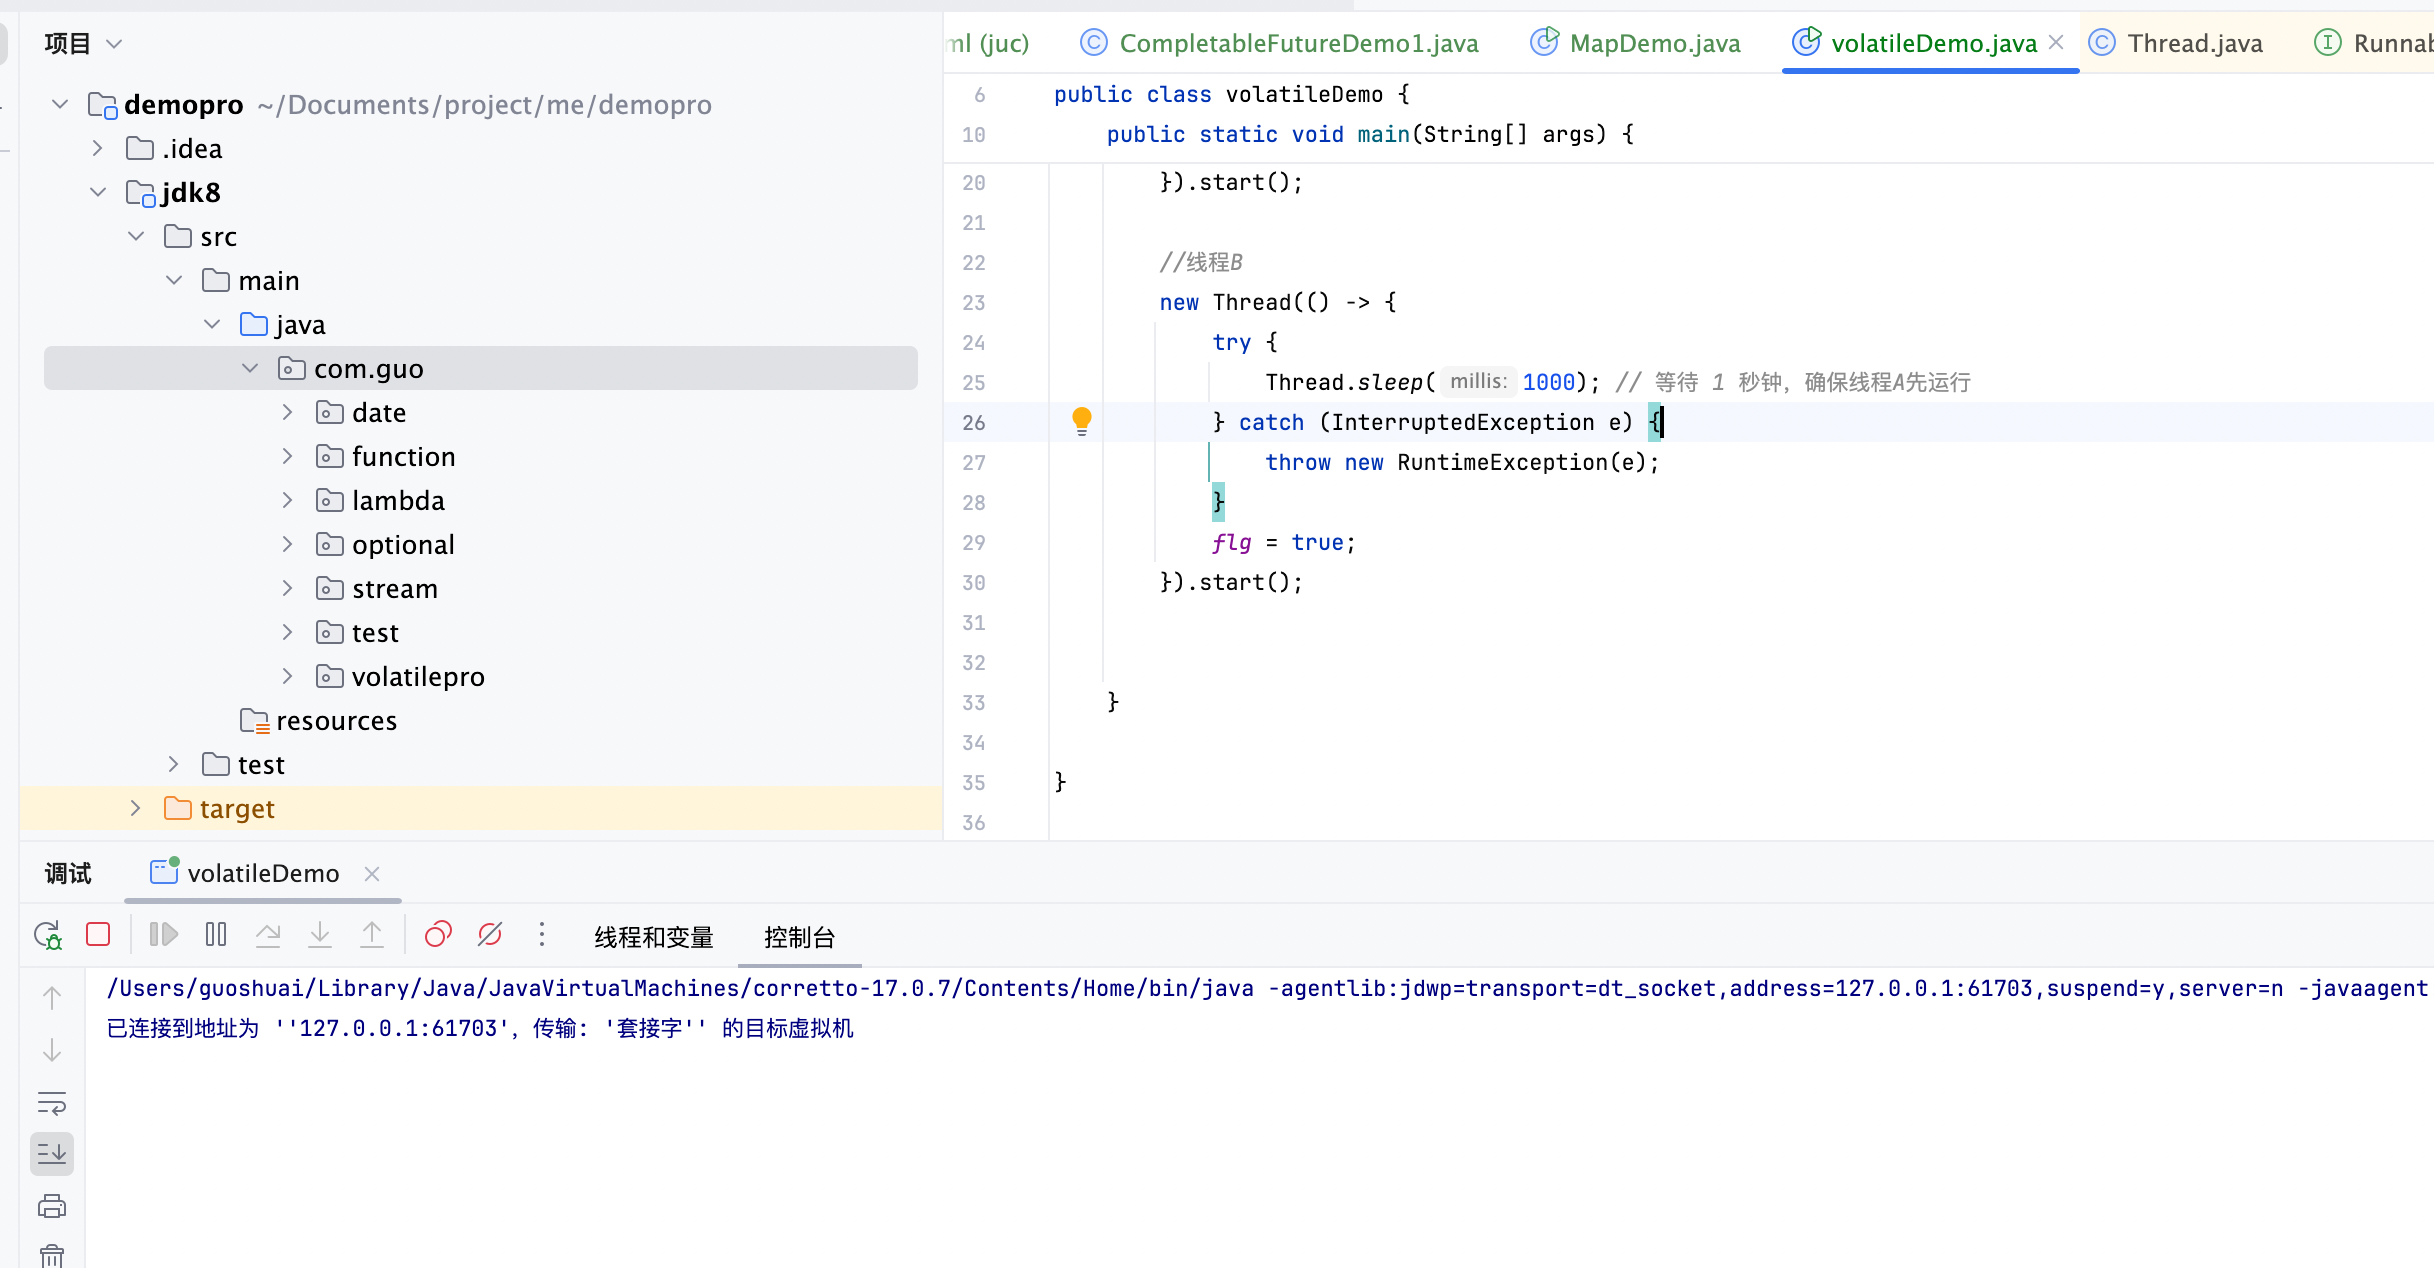Close the volatileDemo.java editor tab
2434x1268 pixels.
pos(2057,43)
